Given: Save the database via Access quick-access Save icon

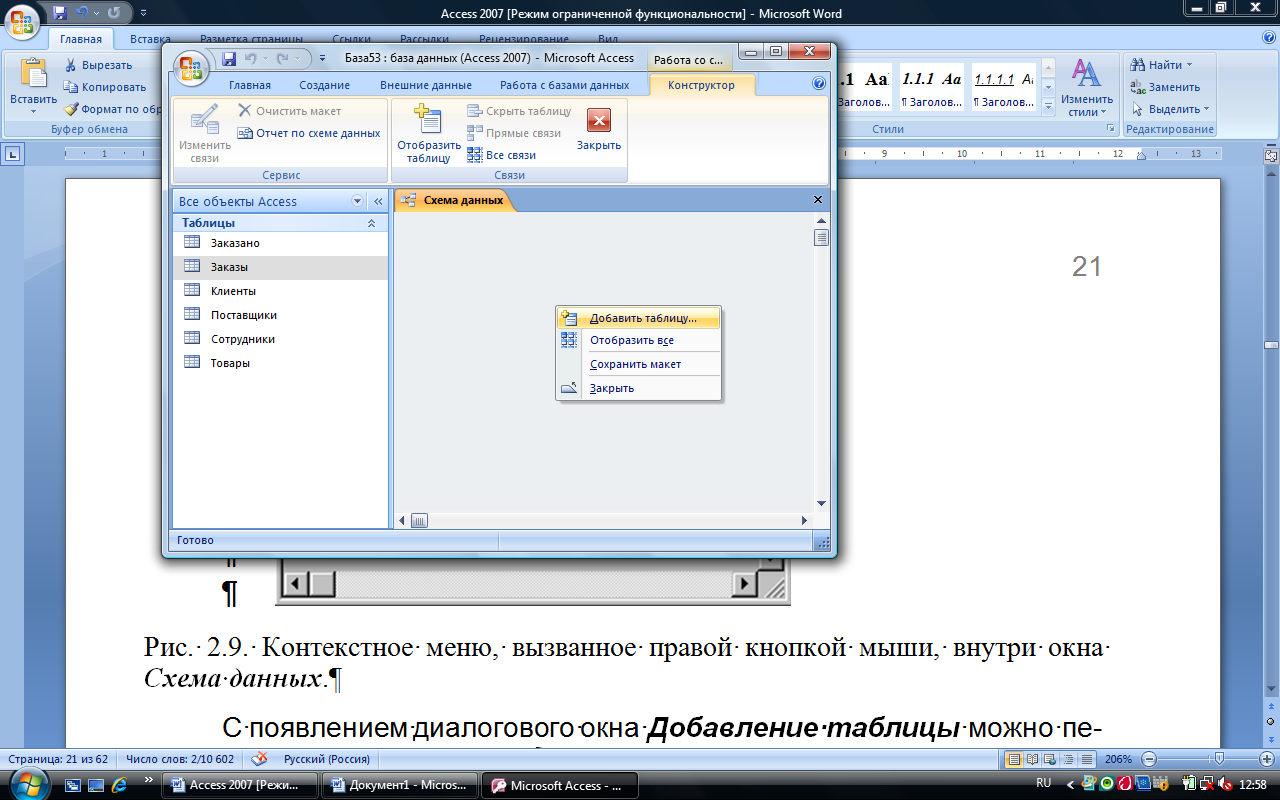Looking at the screenshot, I should (x=229, y=59).
